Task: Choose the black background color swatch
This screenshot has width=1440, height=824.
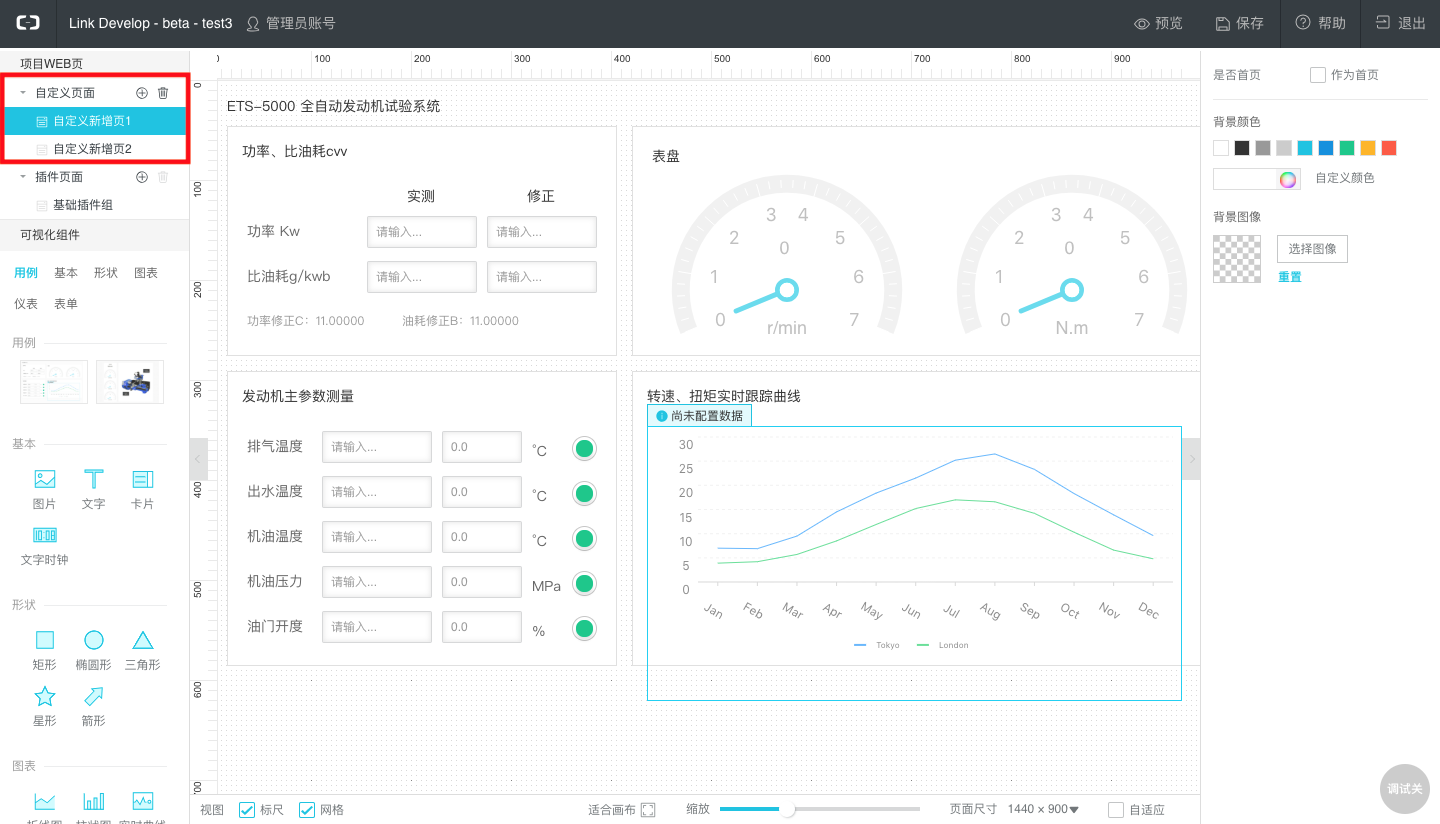Action: (x=1242, y=148)
